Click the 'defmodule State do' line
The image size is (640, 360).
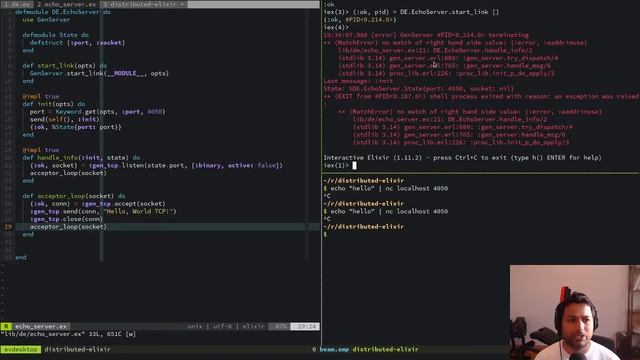[56, 35]
